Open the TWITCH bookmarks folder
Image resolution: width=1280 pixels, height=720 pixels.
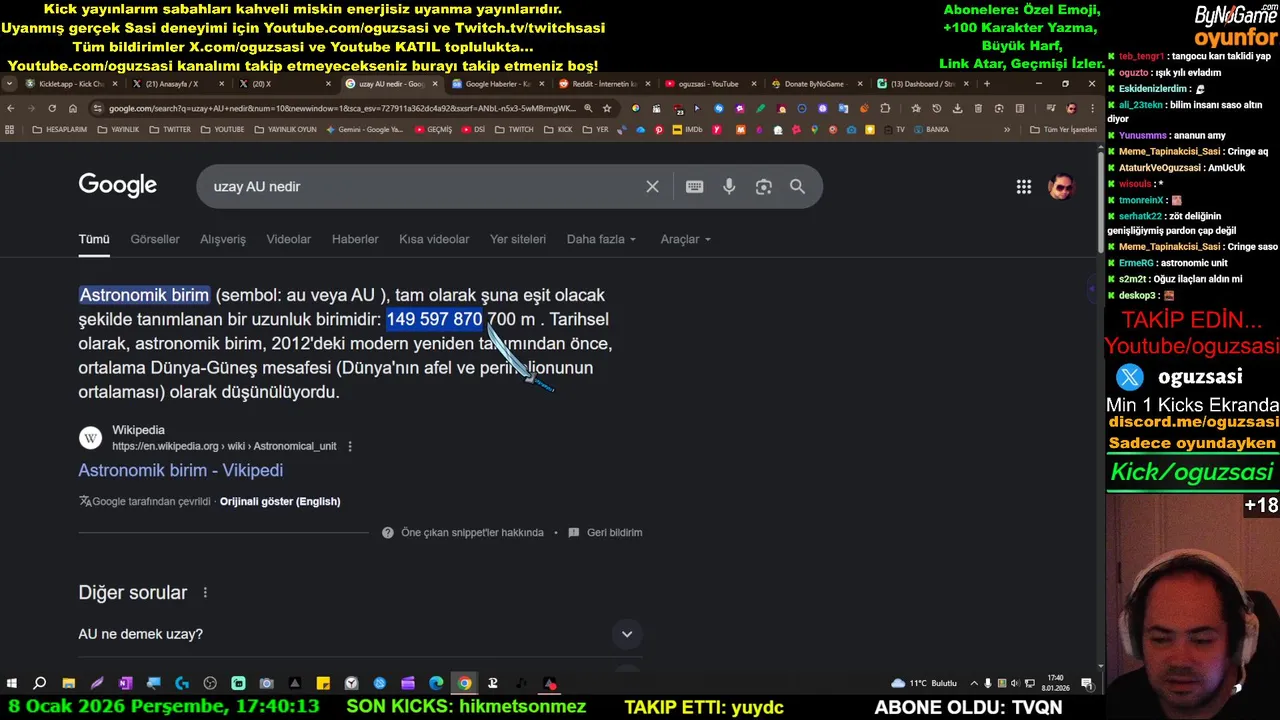pos(514,129)
